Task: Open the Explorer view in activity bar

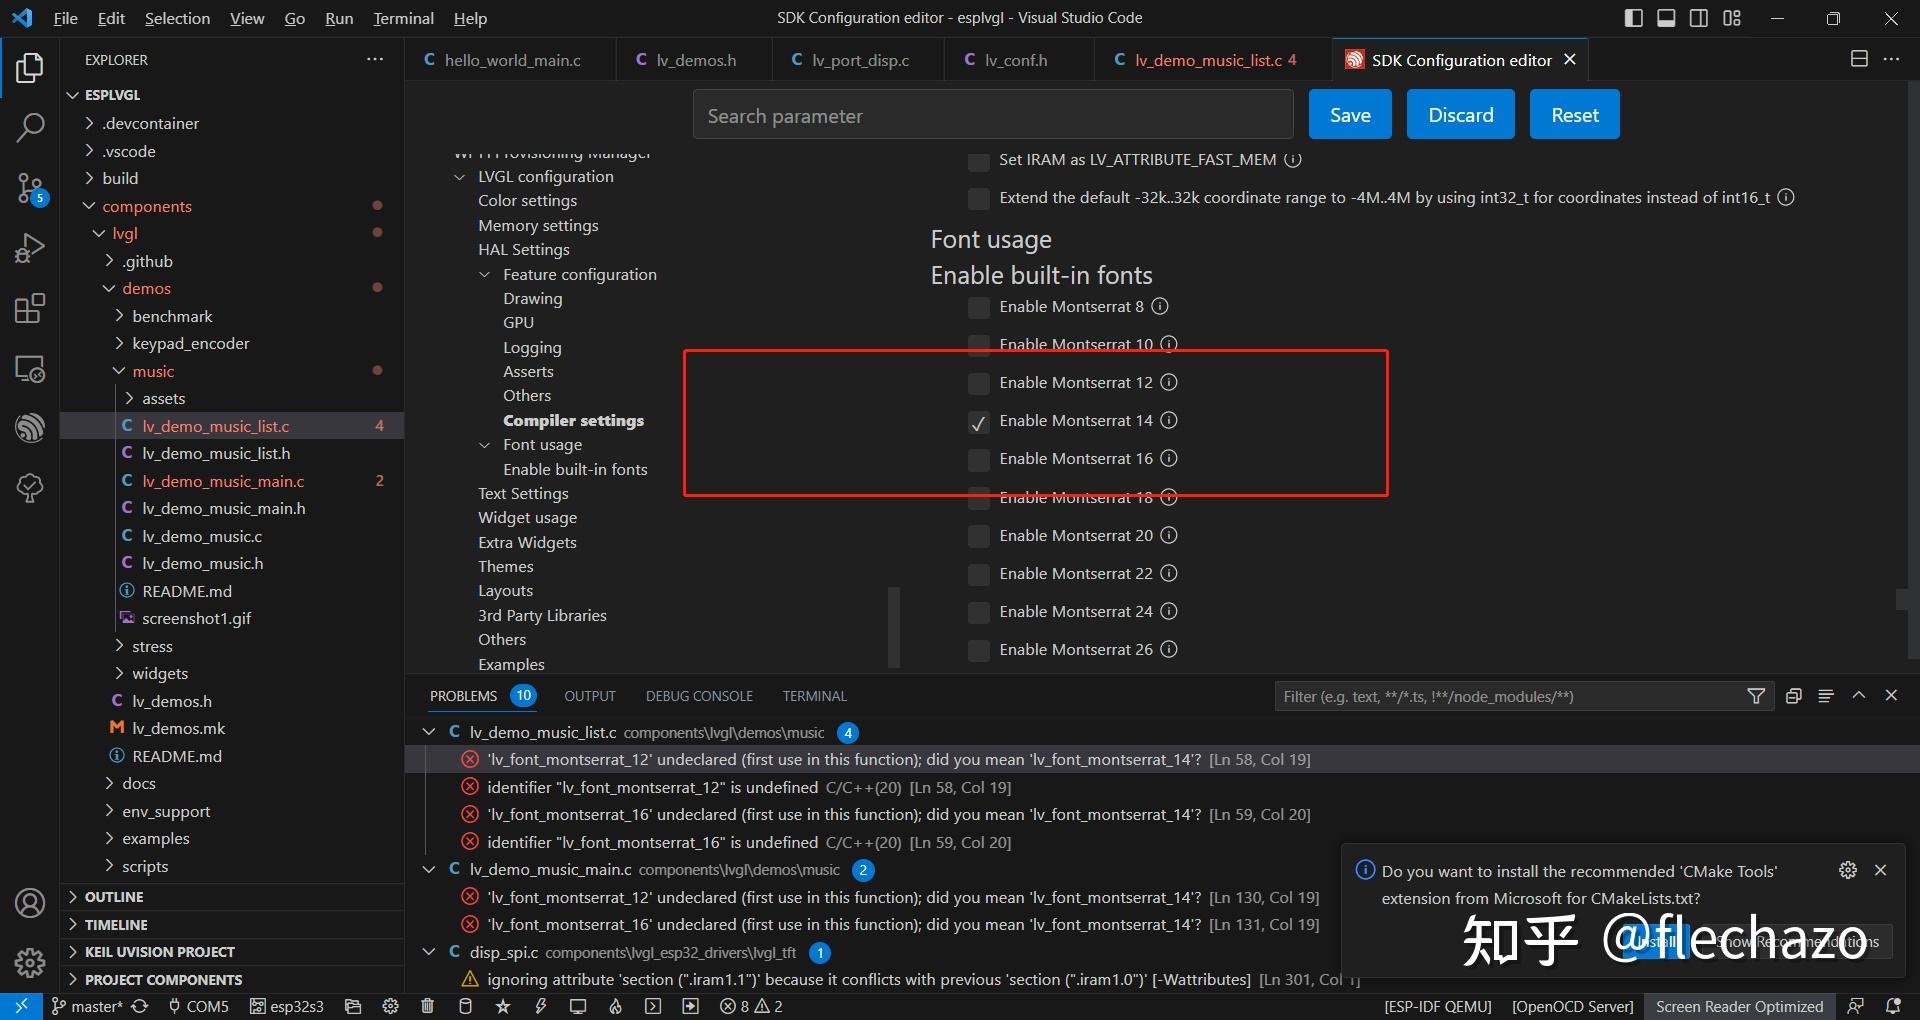Action: [x=30, y=68]
